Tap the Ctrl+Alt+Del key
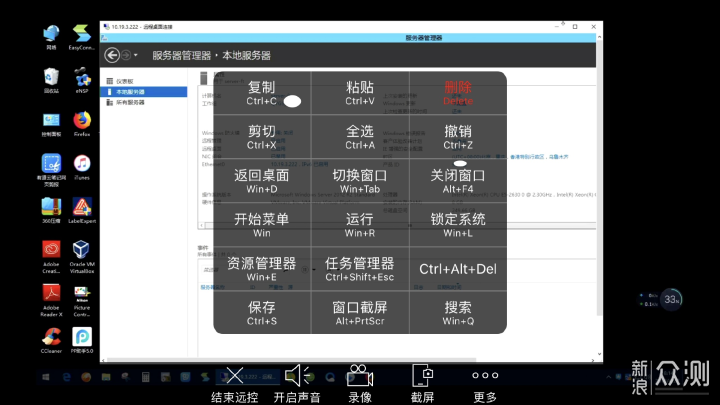720x405 pixels. [458, 269]
